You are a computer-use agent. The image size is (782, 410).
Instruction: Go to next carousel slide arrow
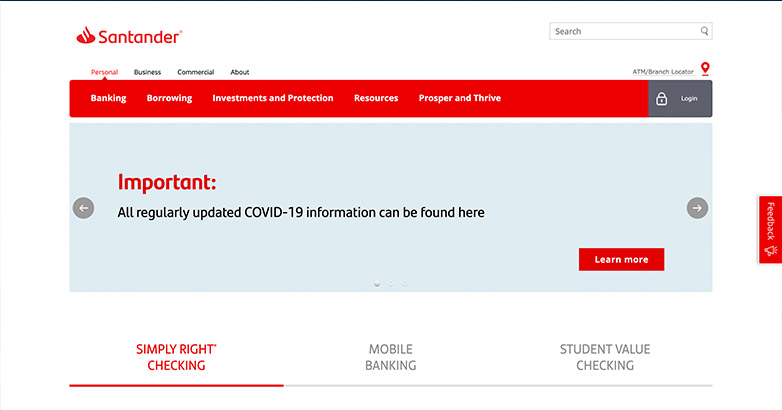(697, 208)
